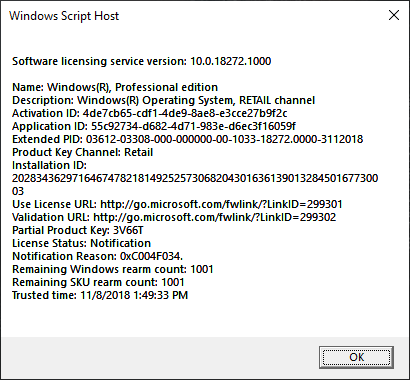This screenshot has width=410, height=380.
Task: Click the Notification Reason 0xC004F034 code
Action: [x=151, y=256]
